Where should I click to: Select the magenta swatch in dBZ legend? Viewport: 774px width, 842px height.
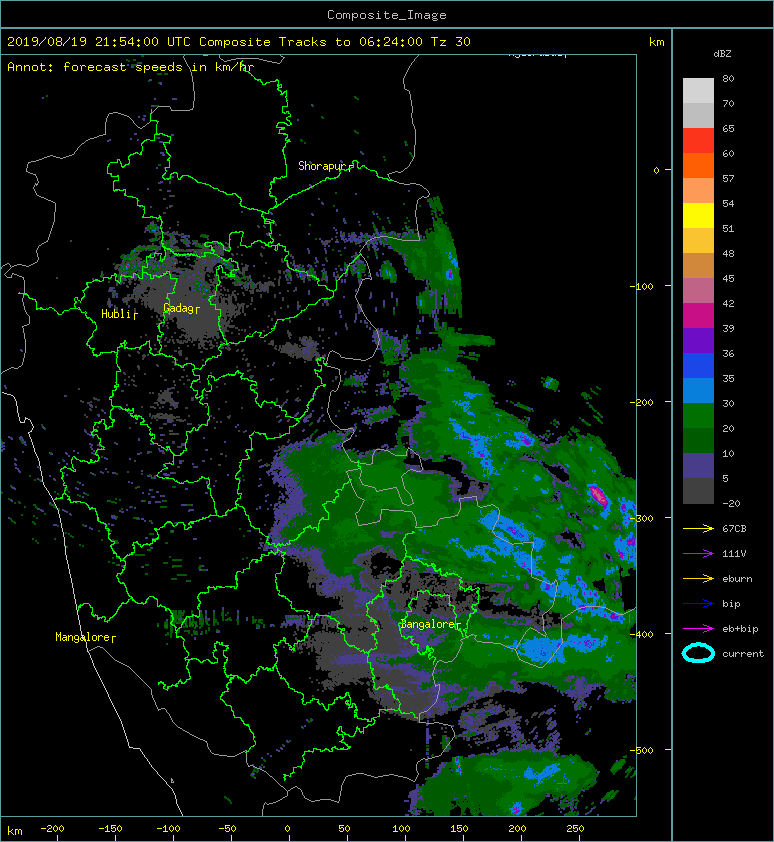coord(698,316)
